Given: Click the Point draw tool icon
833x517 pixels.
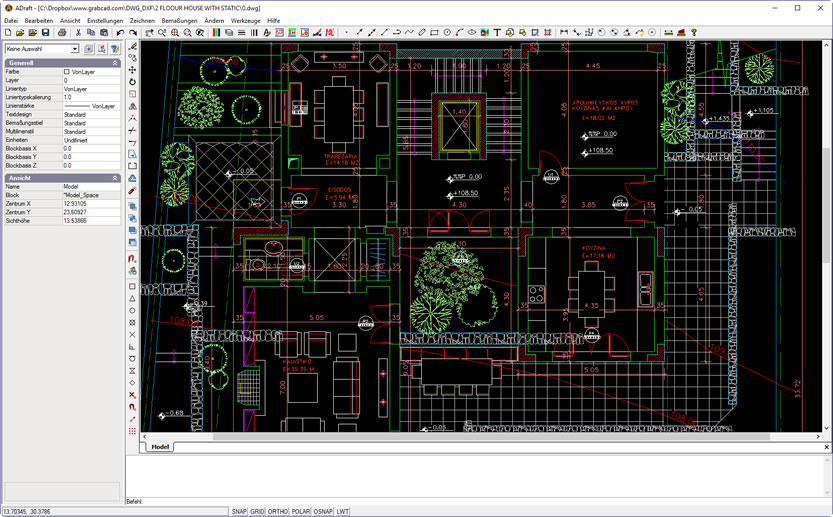Looking at the screenshot, I should pyautogui.click(x=346, y=33).
